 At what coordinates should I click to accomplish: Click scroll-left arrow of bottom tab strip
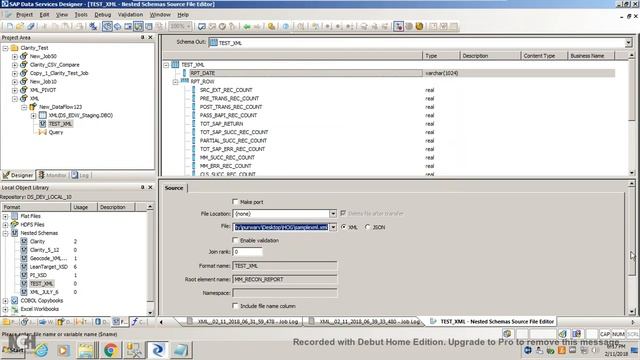pos(161,322)
